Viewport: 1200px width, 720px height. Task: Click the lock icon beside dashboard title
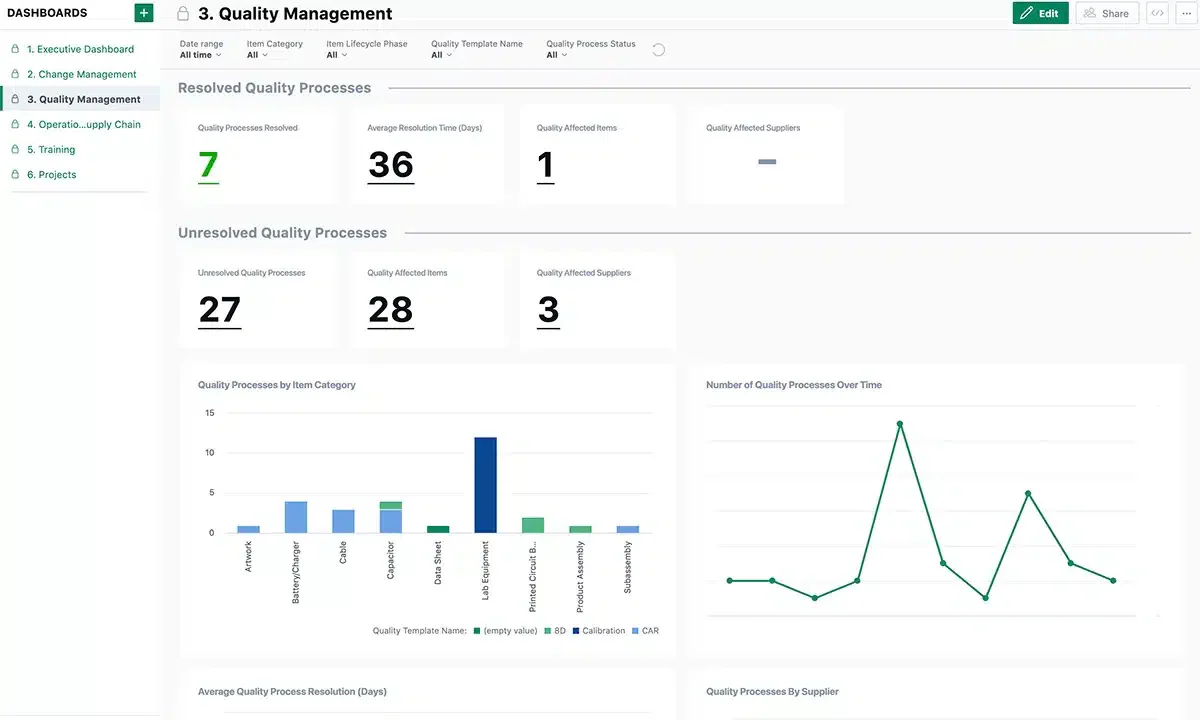pyautogui.click(x=182, y=14)
